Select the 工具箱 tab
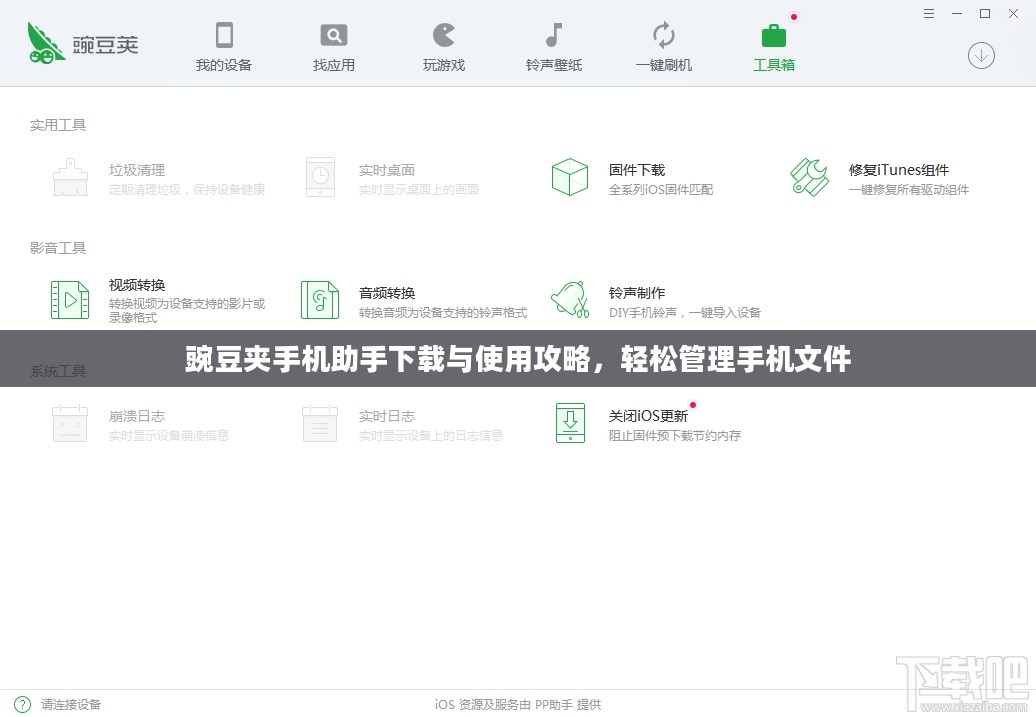Screen dimensions: 1036x717 click(x=774, y=47)
